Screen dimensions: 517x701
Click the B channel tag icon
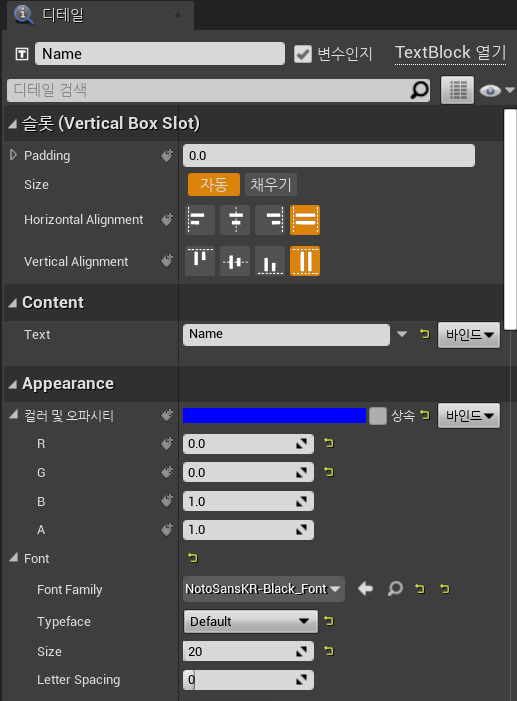pos(167,501)
